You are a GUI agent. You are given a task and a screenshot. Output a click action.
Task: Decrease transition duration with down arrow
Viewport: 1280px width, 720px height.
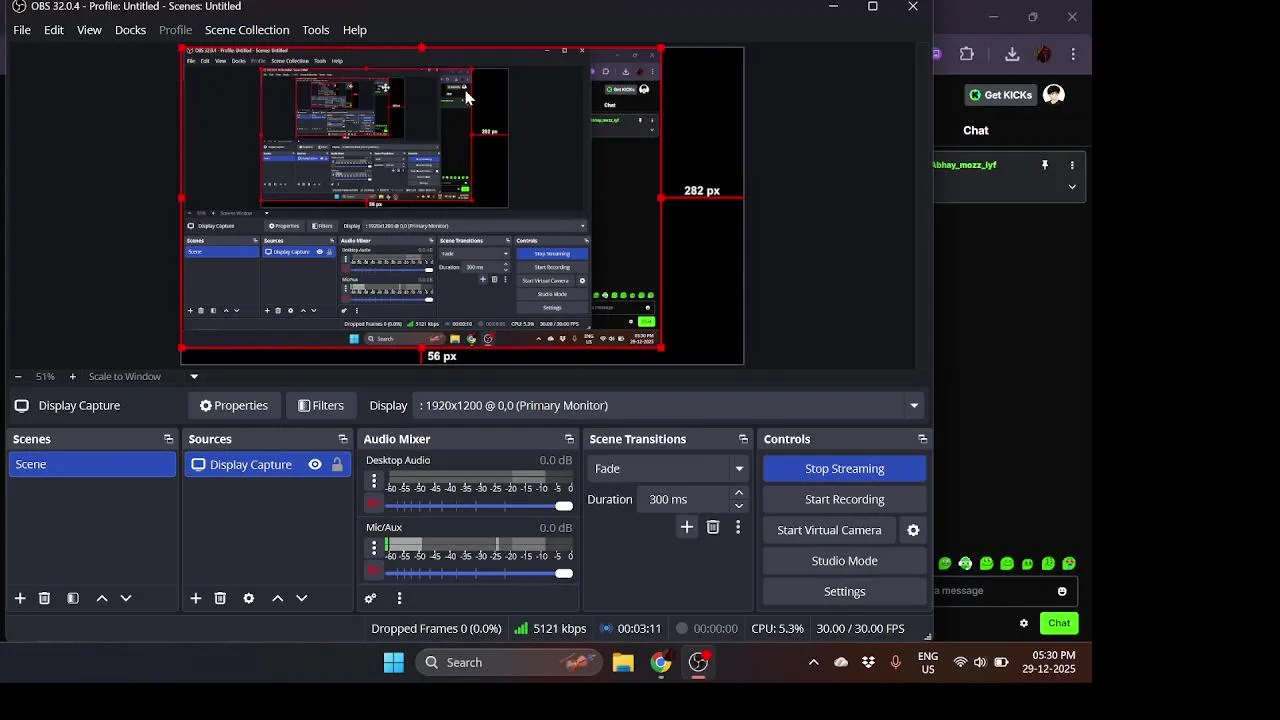(x=739, y=506)
